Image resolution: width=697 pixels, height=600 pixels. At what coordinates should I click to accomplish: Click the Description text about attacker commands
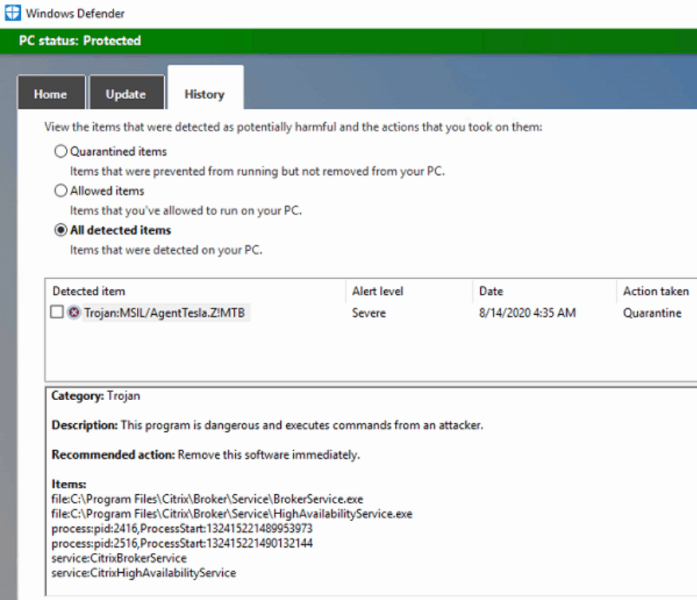pyautogui.click(x=267, y=425)
